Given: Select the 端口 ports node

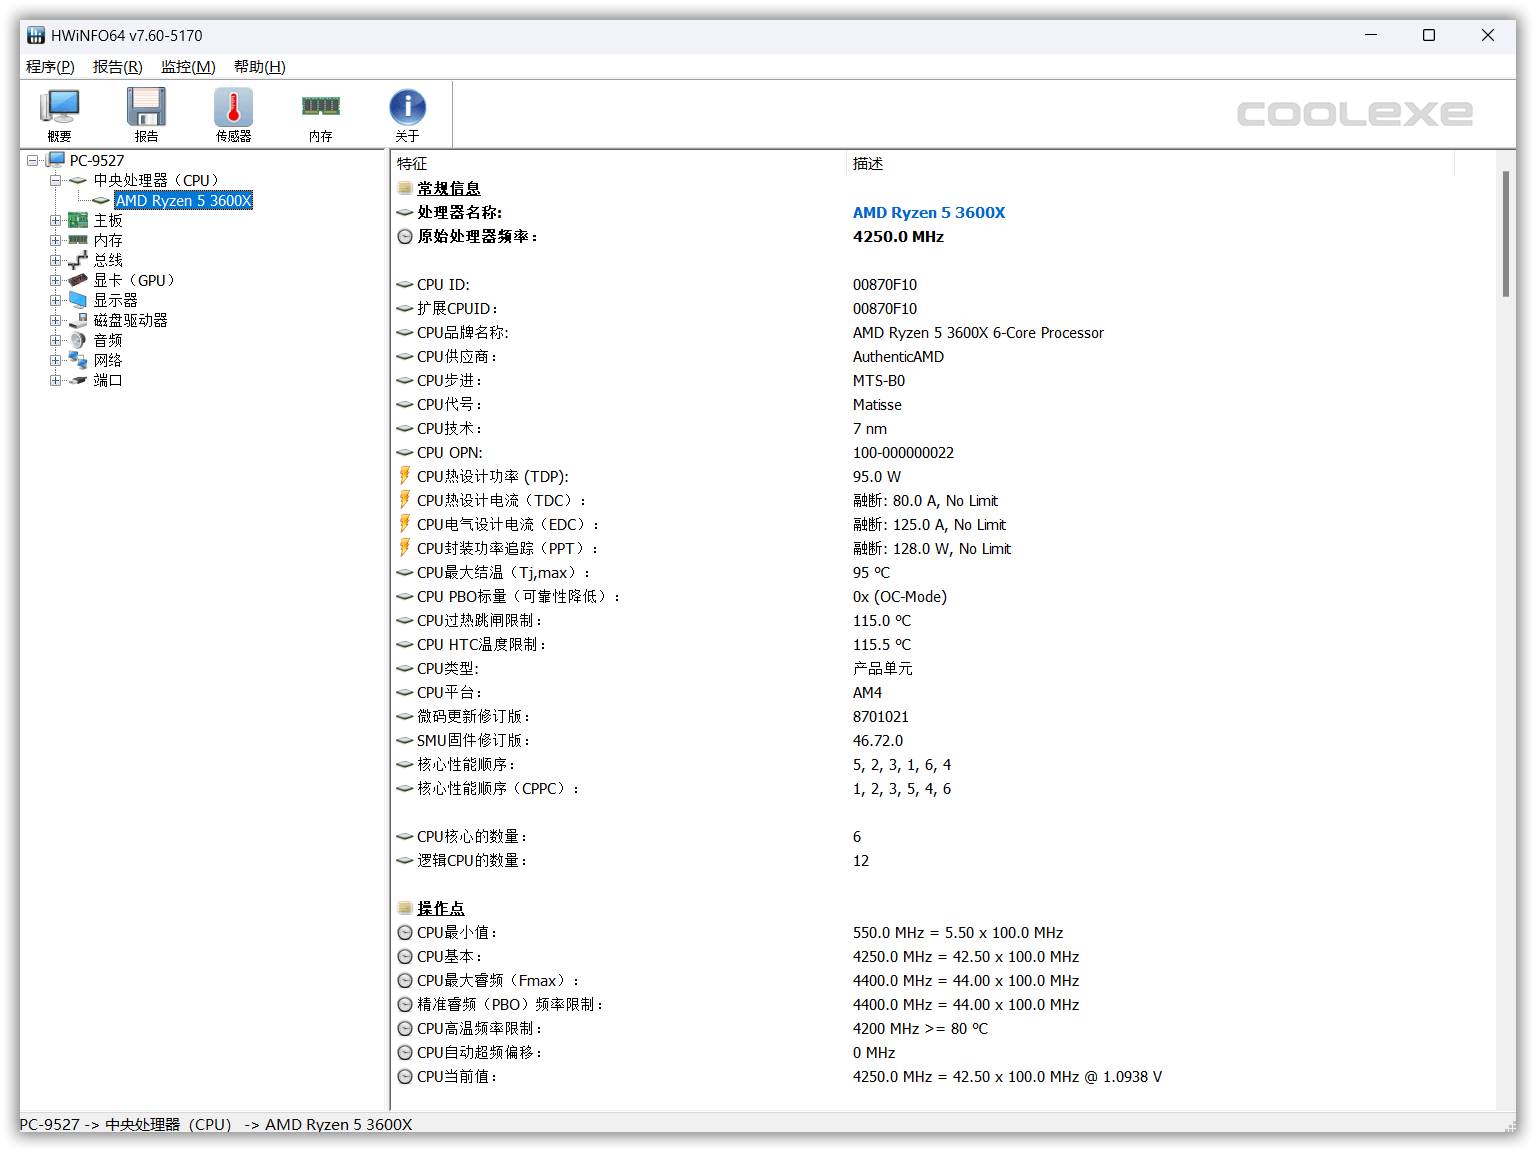Looking at the screenshot, I should (108, 380).
